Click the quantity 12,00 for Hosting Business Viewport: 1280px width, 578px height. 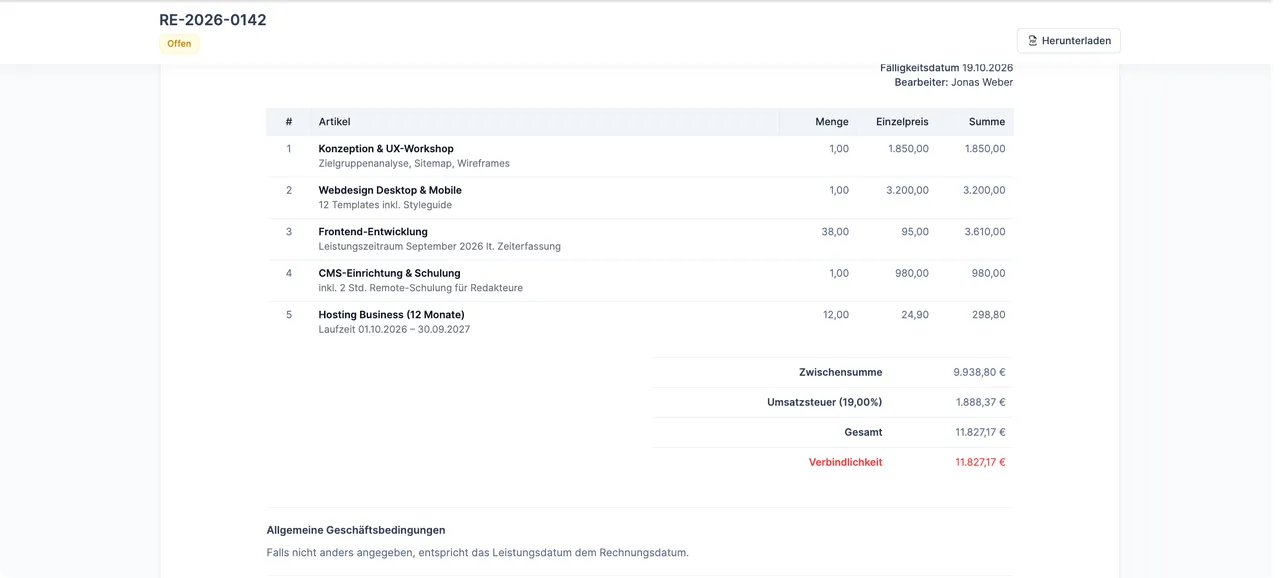[836, 315]
